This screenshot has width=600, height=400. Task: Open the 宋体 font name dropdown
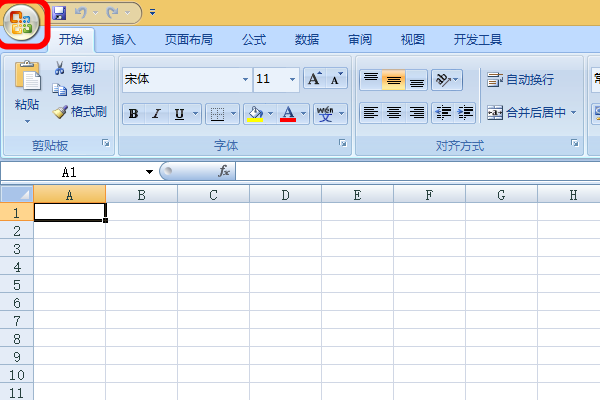pos(245,79)
